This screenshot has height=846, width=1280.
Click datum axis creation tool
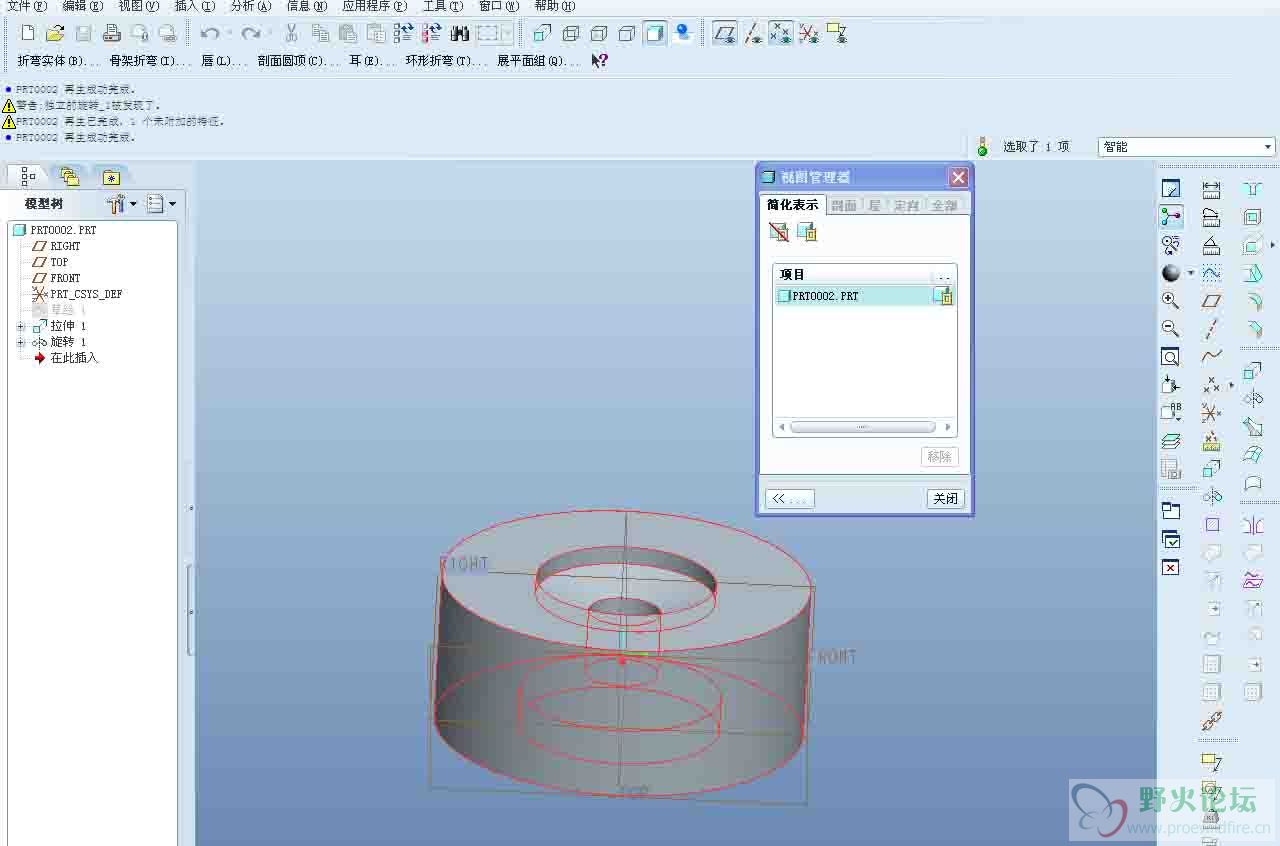pos(1212,328)
